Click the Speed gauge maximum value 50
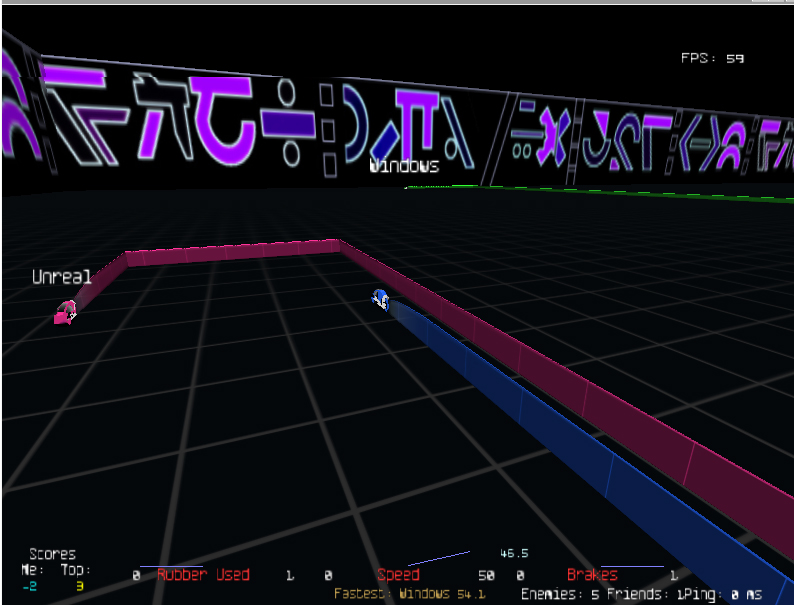The image size is (794, 605). tap(486, 576)
